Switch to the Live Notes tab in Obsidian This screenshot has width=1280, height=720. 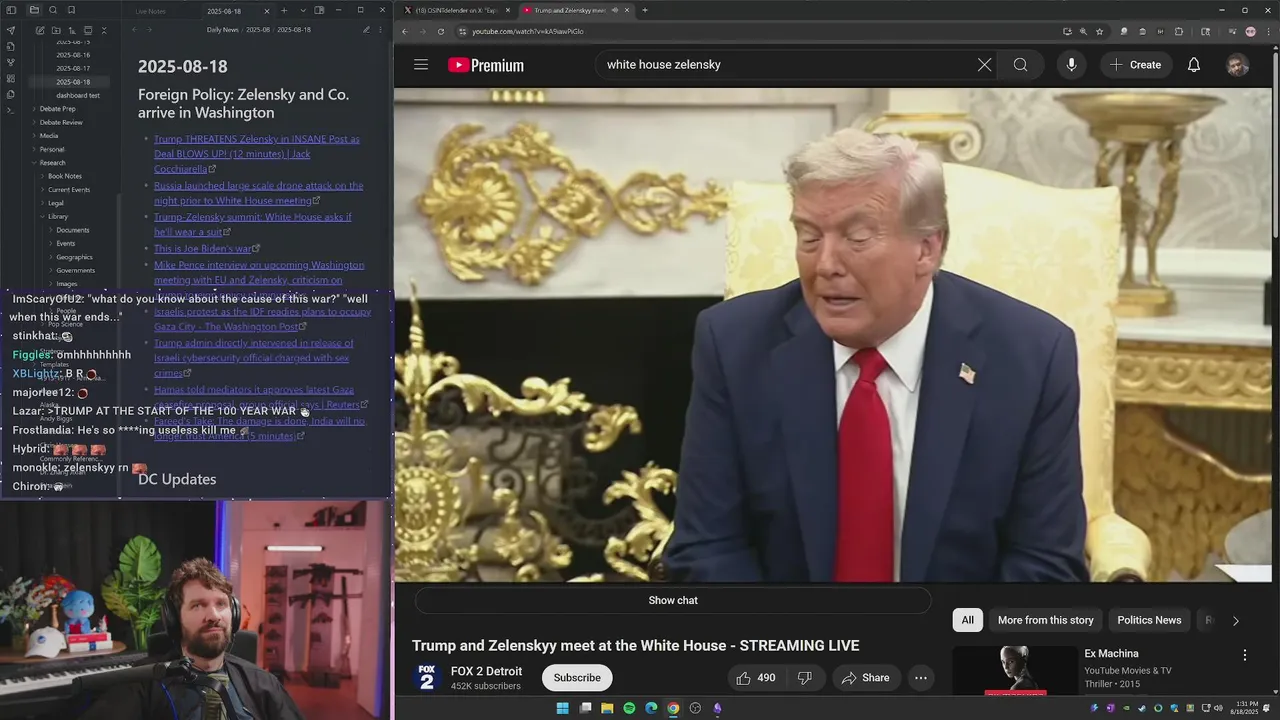[x=151, y=11]
